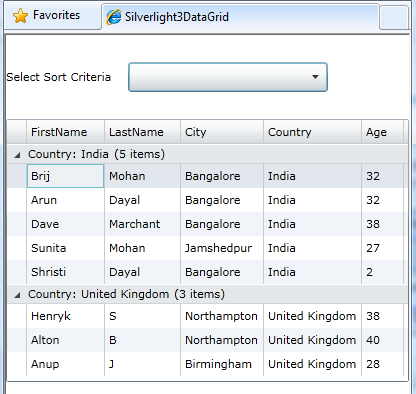This screenshot has height=394, width=416.
Task: Select Henryk's age cell showing 38
Action: (x=382, y=316)
